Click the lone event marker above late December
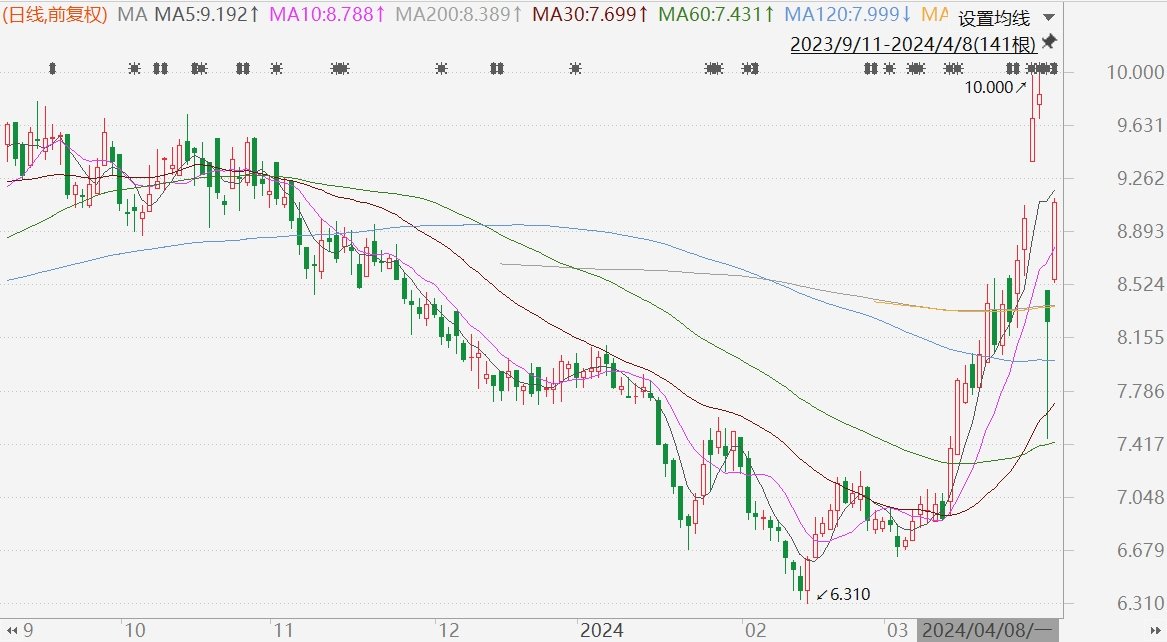 [575, 68]
